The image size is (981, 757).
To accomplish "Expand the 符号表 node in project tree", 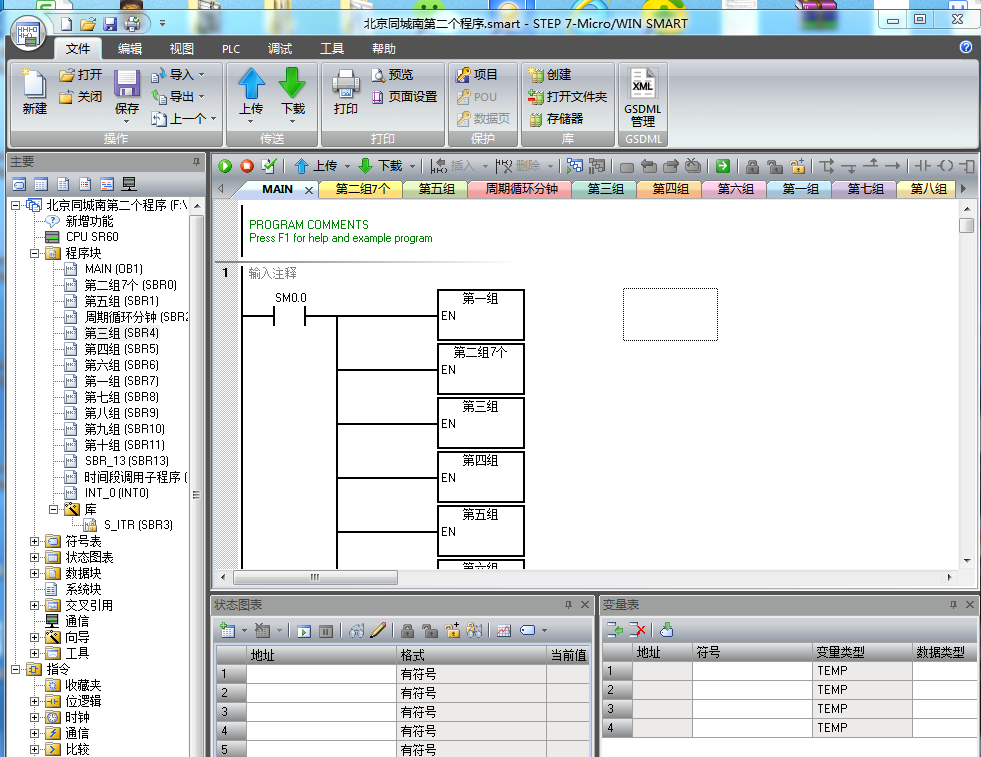I will tap(35, 541).
